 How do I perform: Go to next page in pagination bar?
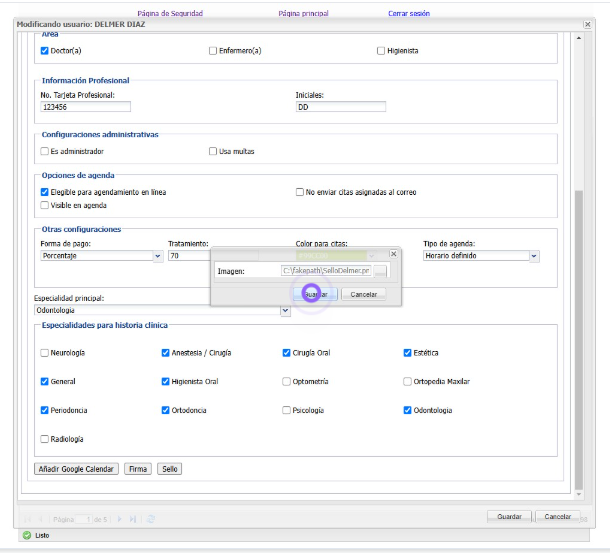[120, 519]
